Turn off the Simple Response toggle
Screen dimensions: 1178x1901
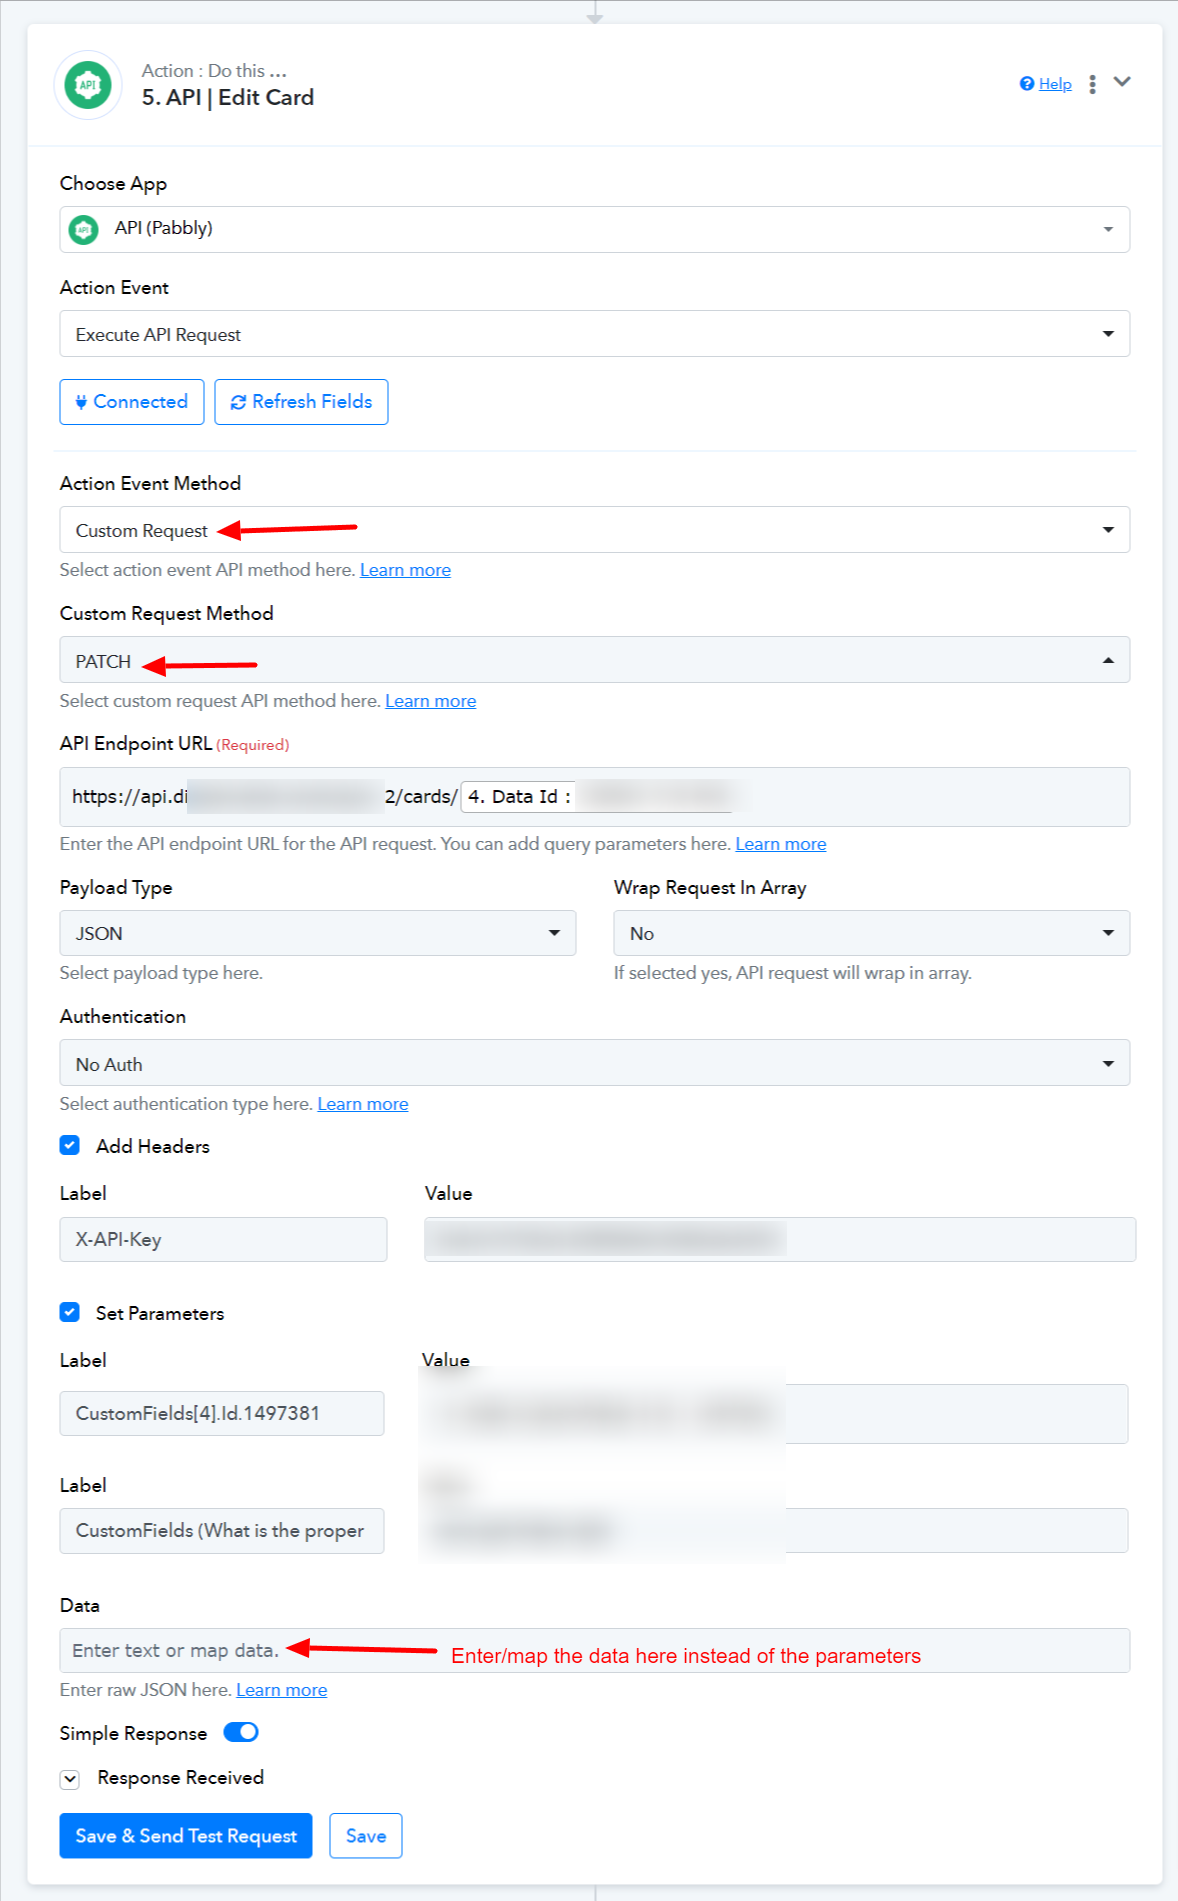click(x=241, y=1733)
